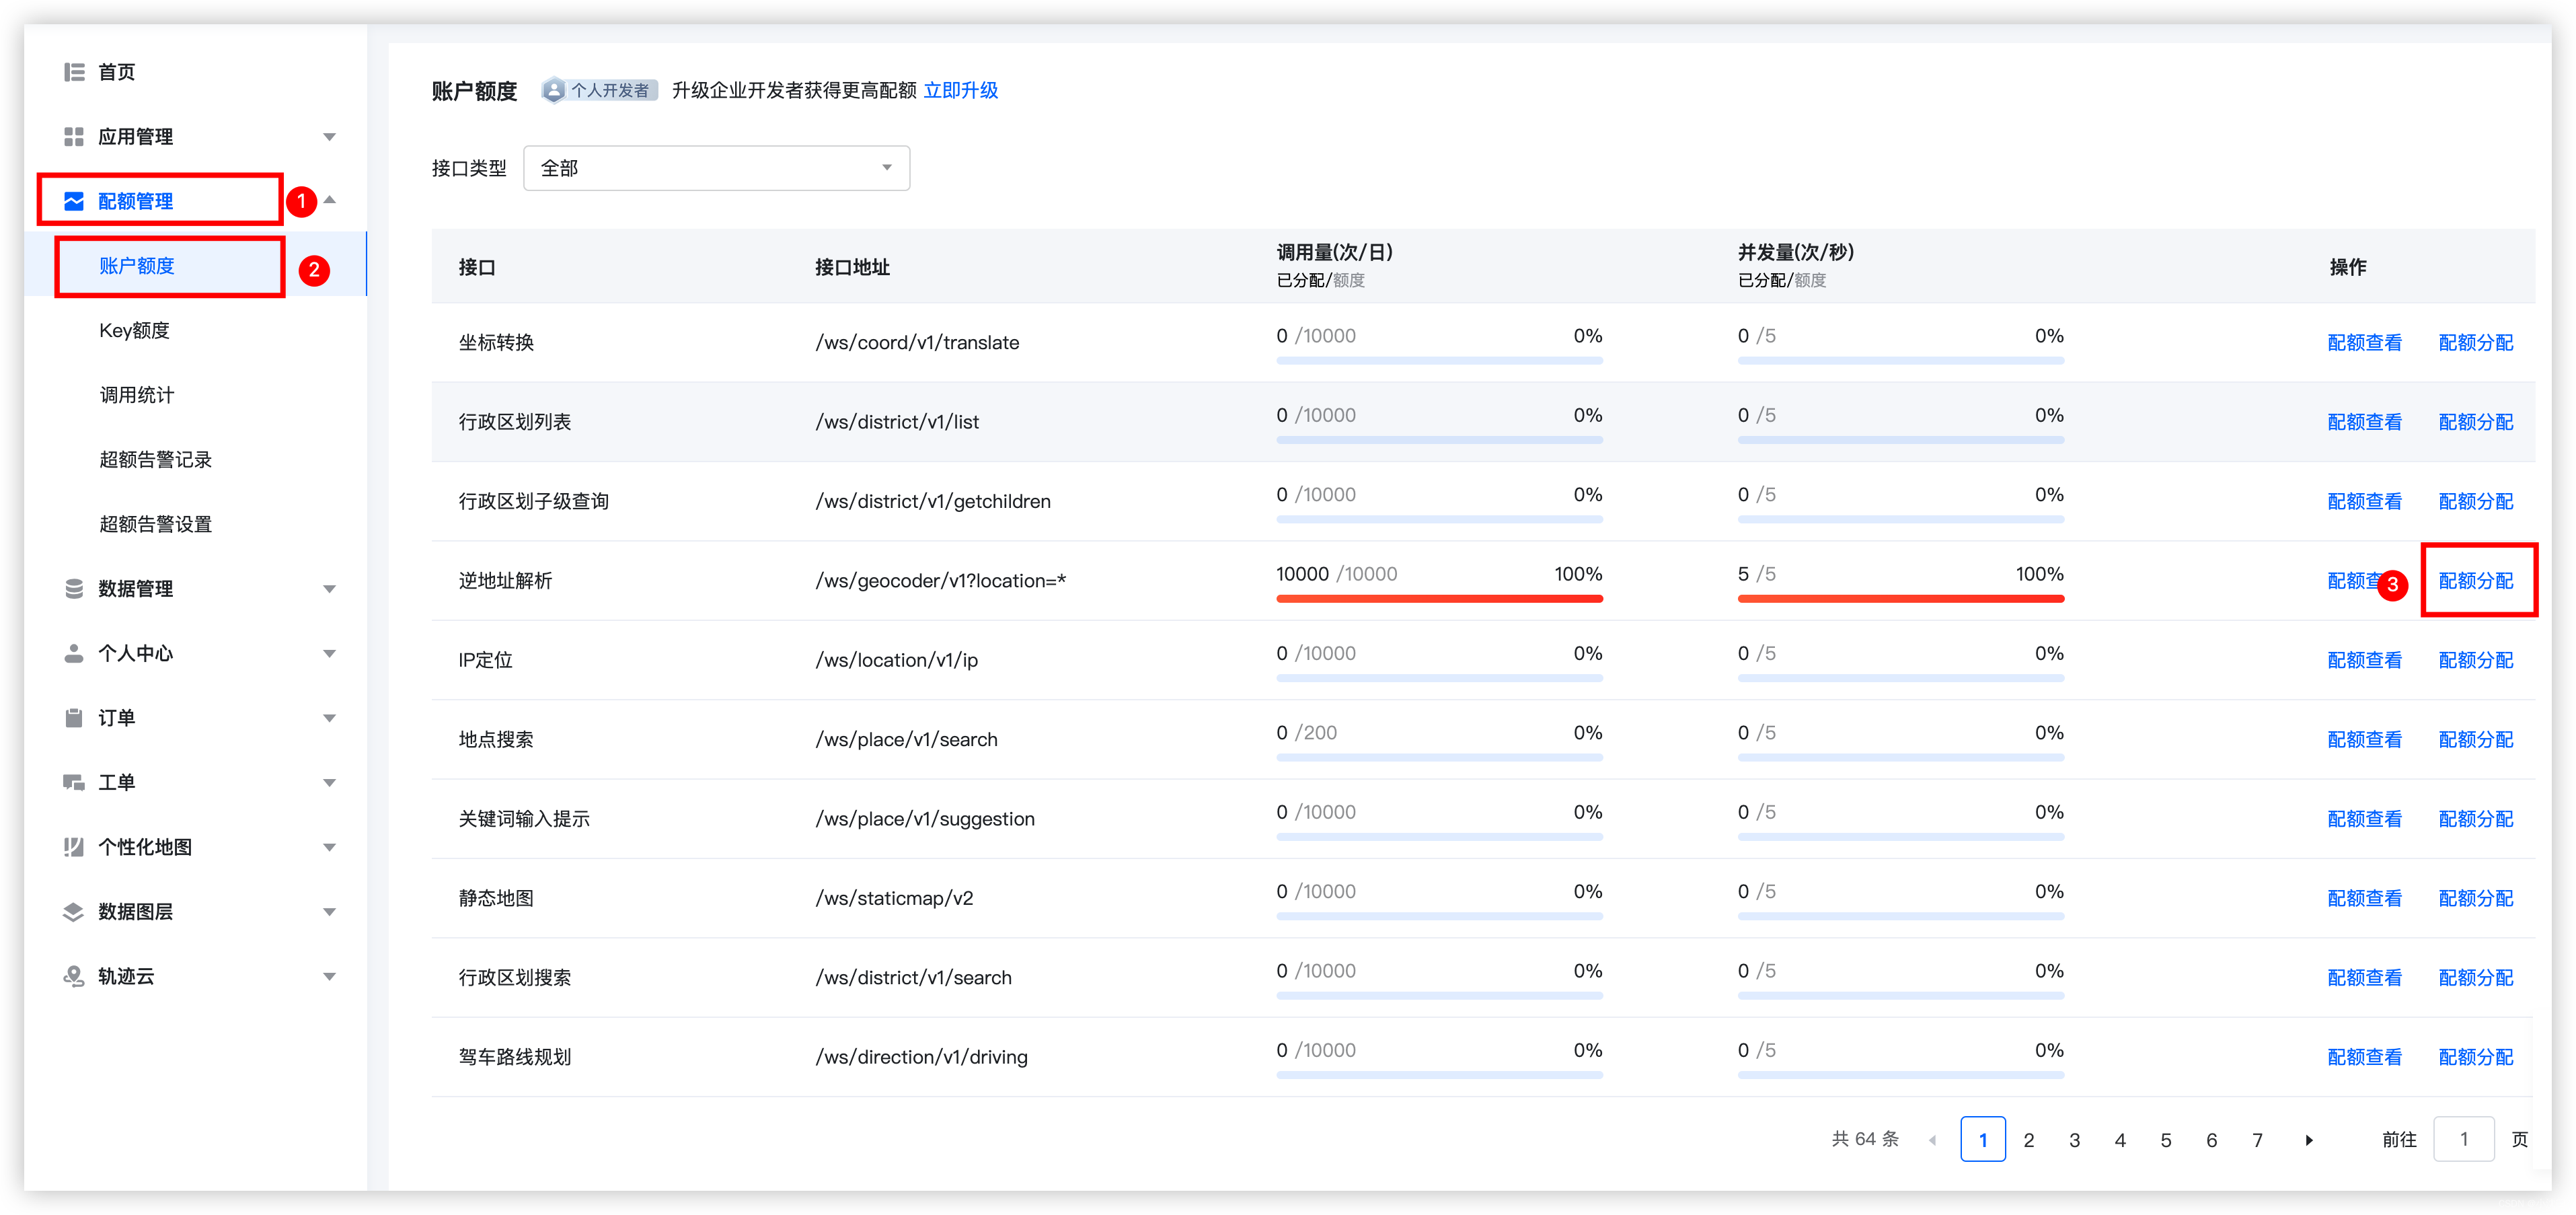Viewport: 2576px width, 1215px height.
Task: Click 配额查看 for 坐标转换 row
Action: tap(2364, 343)
